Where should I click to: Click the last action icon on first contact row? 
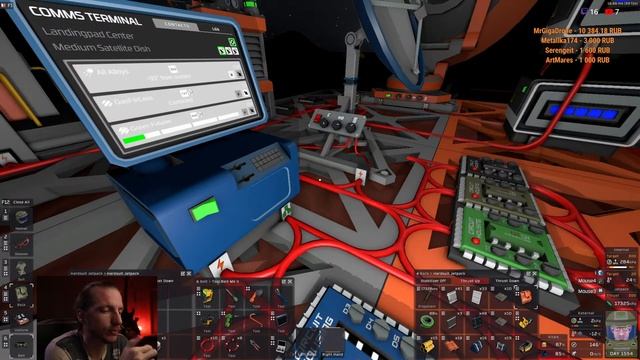pyautogui.click(x=239, y=74)
